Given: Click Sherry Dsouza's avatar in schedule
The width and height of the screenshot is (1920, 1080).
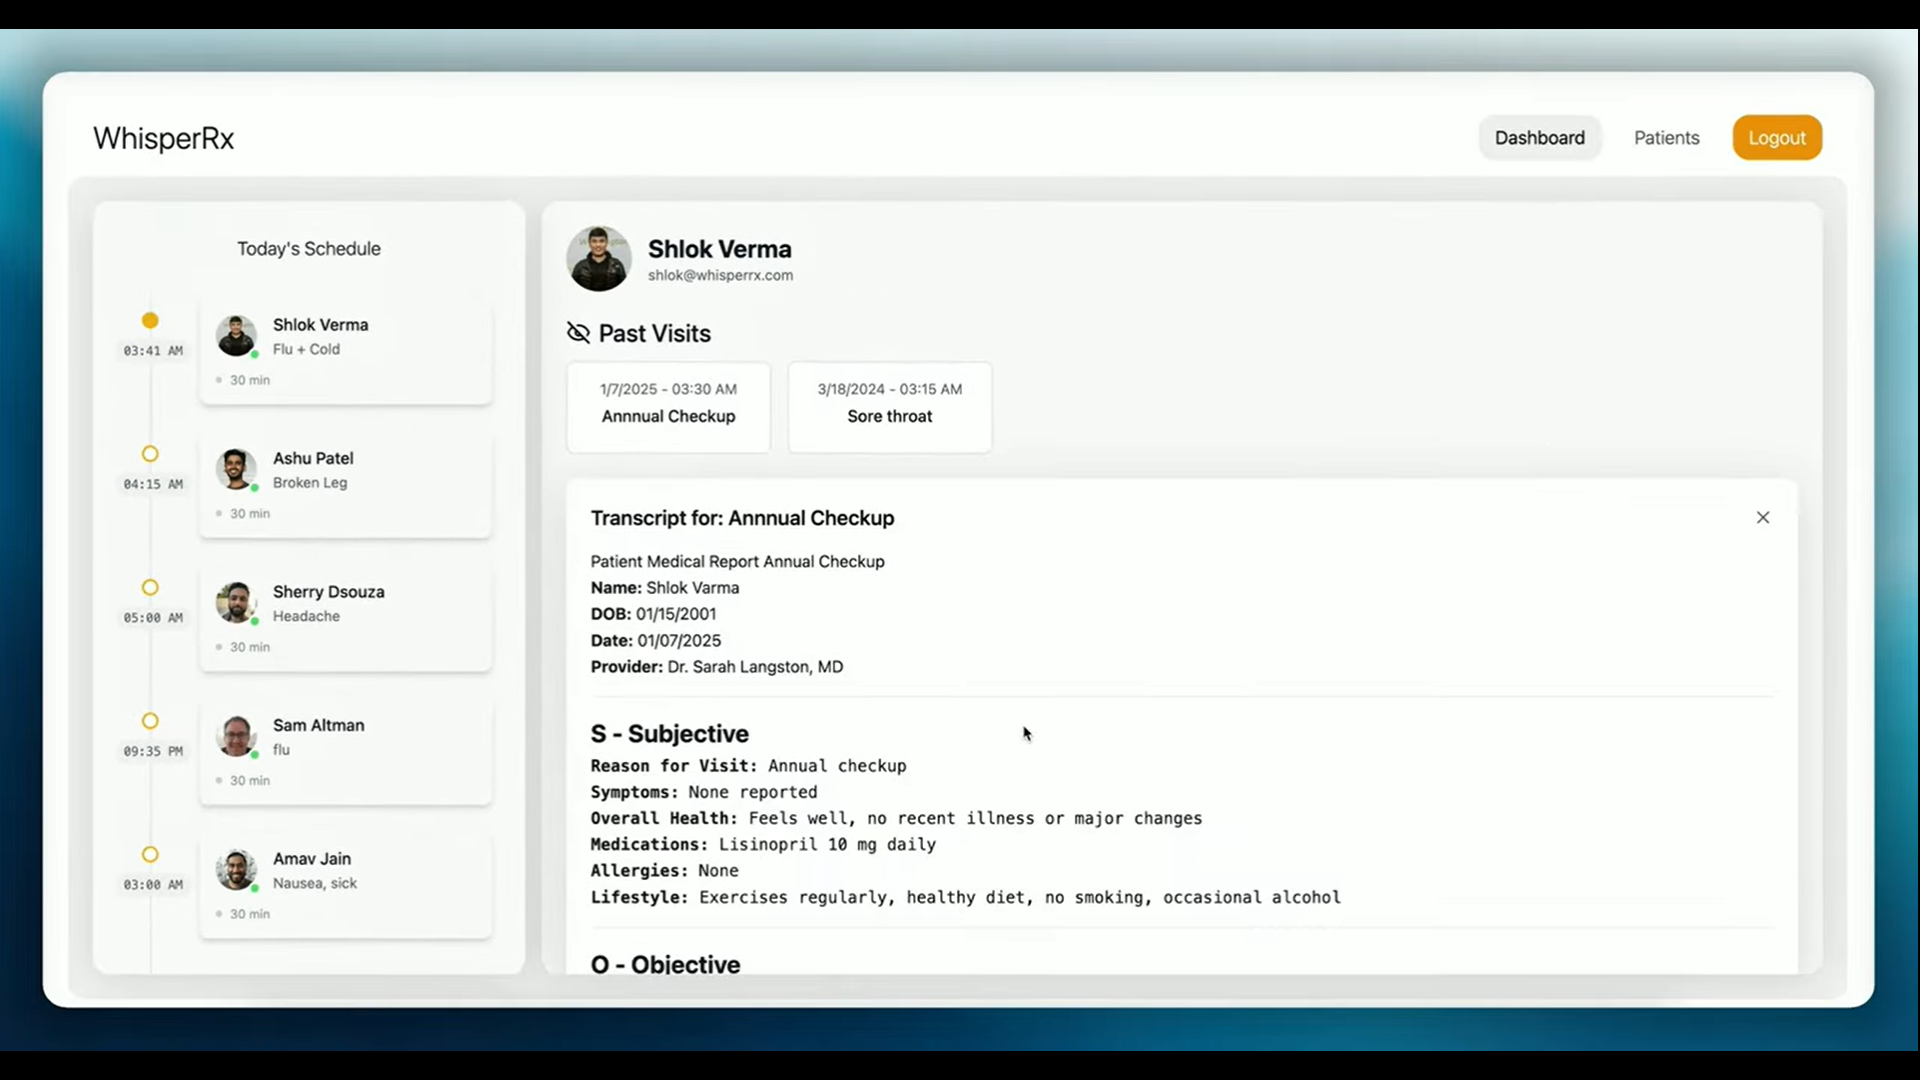Looking at the screenshot, I should click(x=236, y=603).
